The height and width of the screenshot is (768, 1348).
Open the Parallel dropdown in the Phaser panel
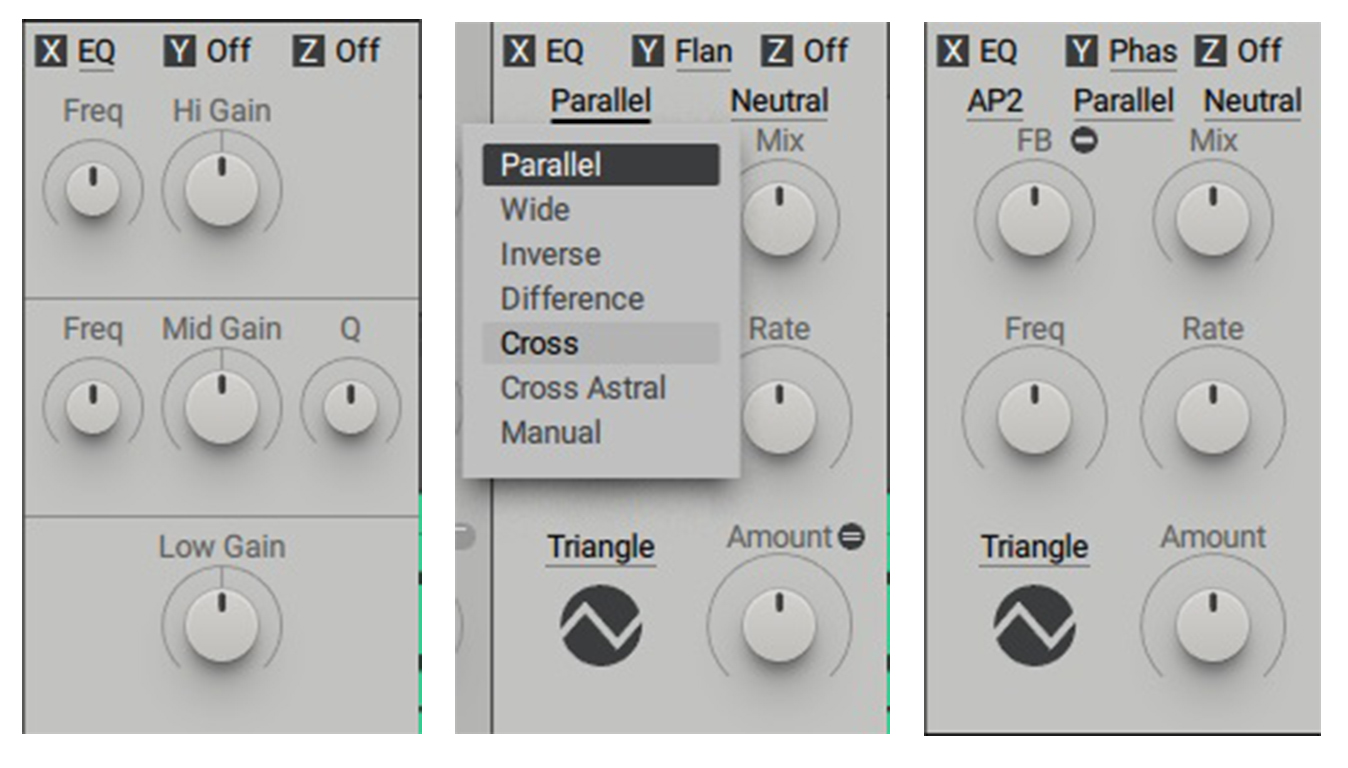(1124, 102)
